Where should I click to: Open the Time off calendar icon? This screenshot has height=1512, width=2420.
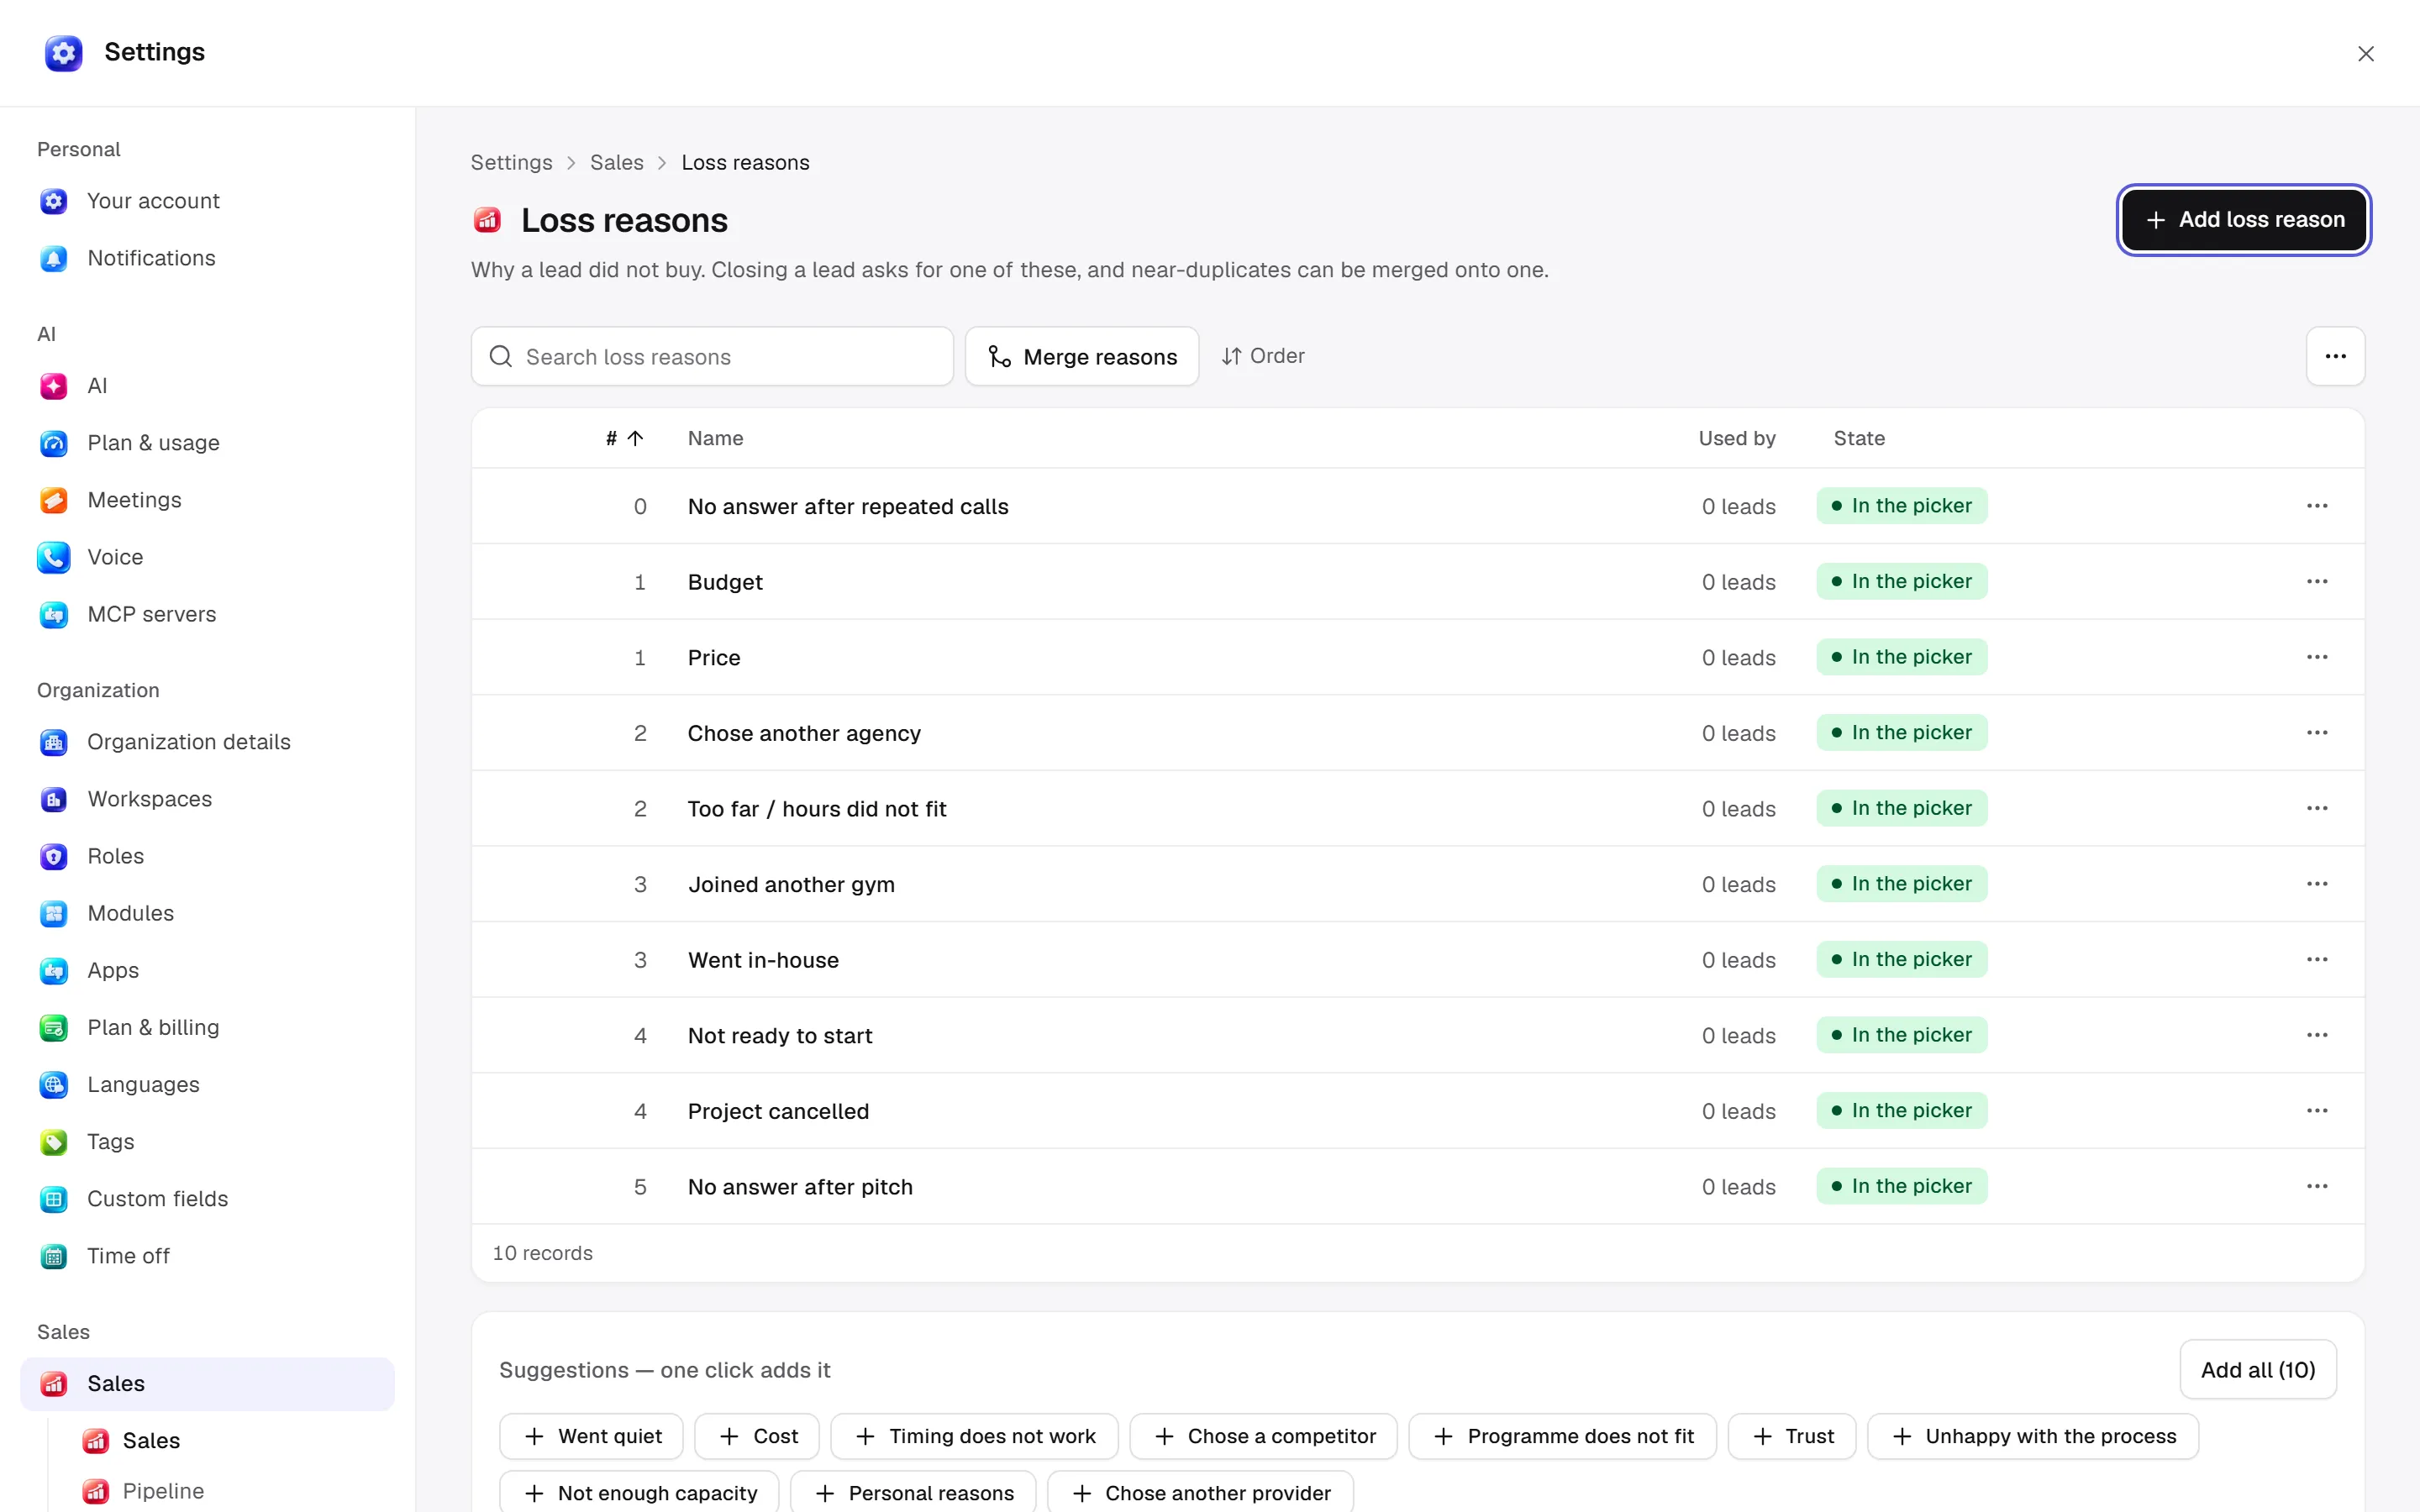coord(54,1256)
